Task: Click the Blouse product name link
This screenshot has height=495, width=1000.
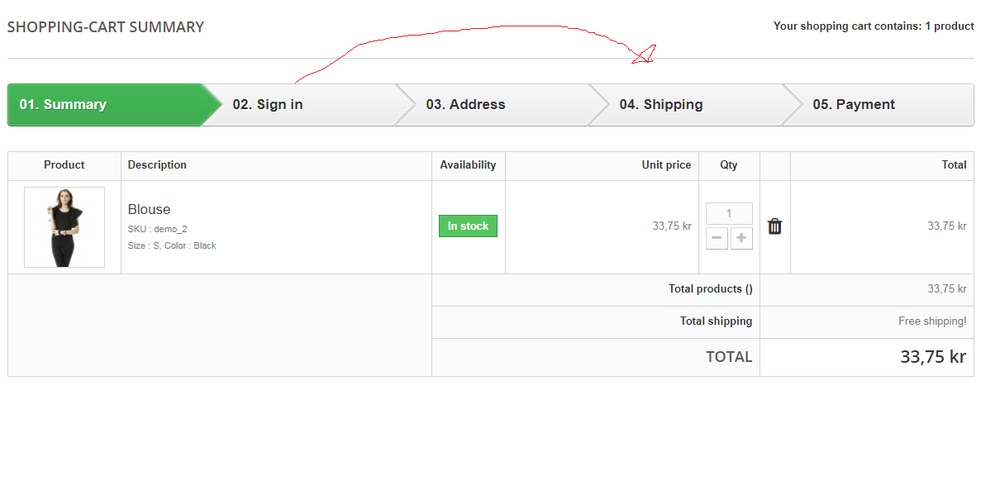Action: pyautogui.click(x=149, y=209)
